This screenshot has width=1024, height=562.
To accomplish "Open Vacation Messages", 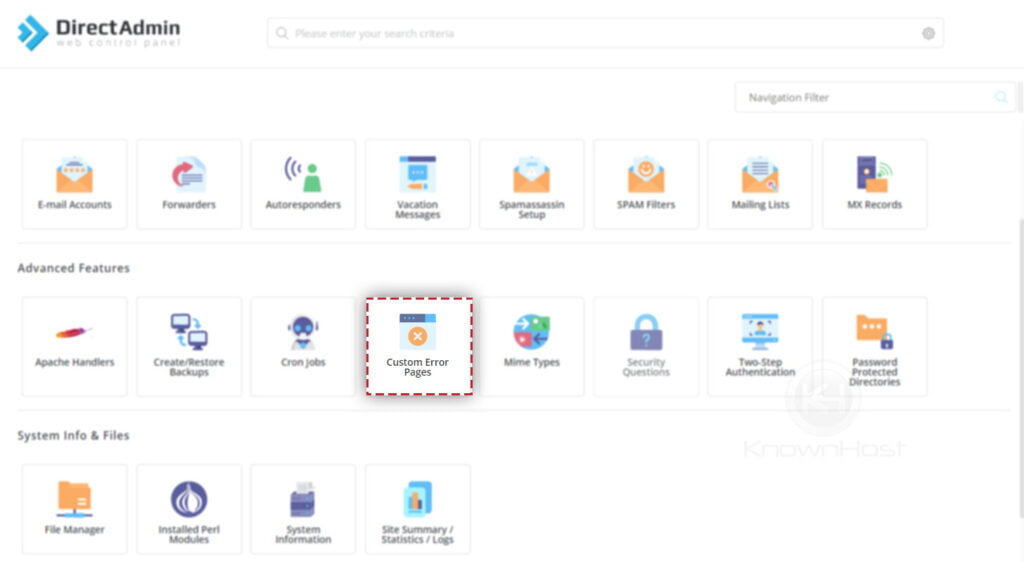I will (417, 183).
